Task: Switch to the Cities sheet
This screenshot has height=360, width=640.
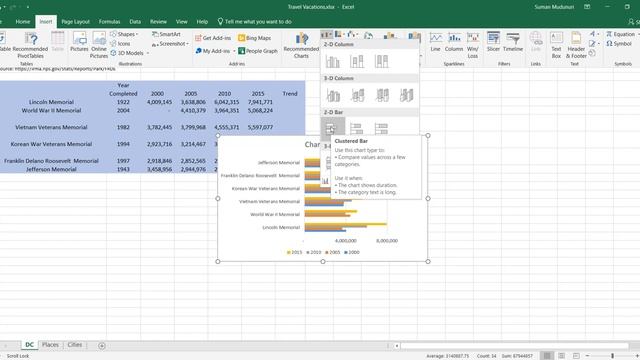Action: tap(75, 345)
